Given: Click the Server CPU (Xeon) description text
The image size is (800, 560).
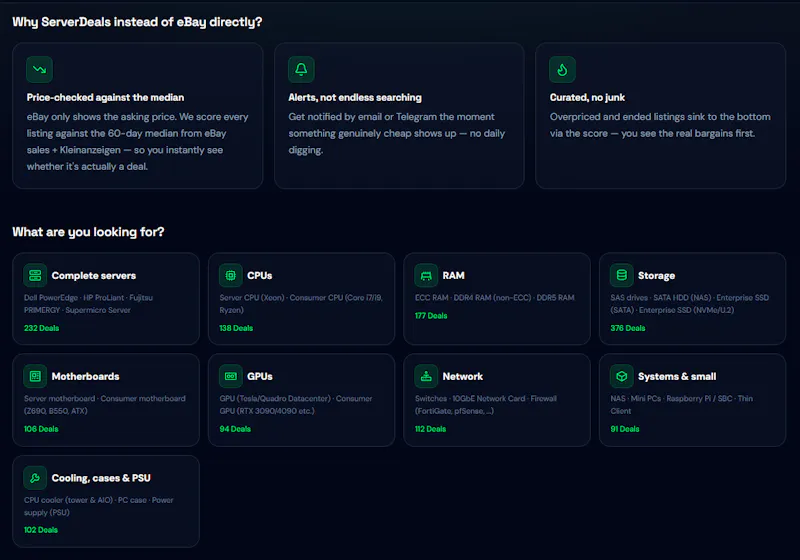Looking at the screenshot, I should 301,303.
